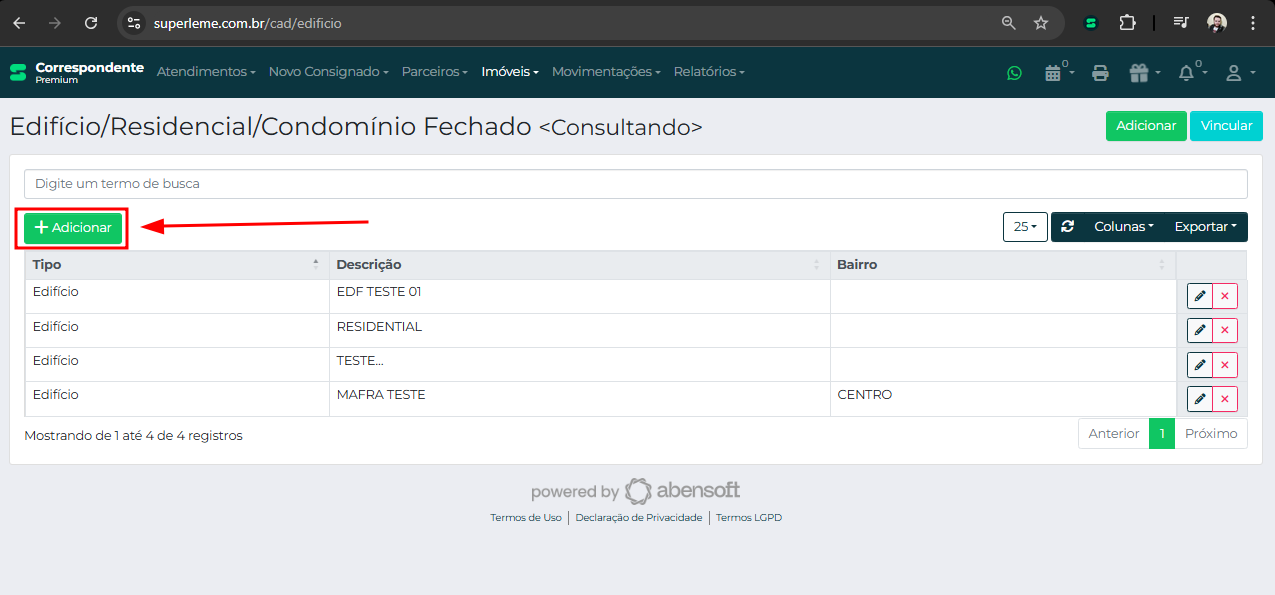Refresh the table with the reload icon
Screen dimensions: 1275x595
[x=1068, y=226]
